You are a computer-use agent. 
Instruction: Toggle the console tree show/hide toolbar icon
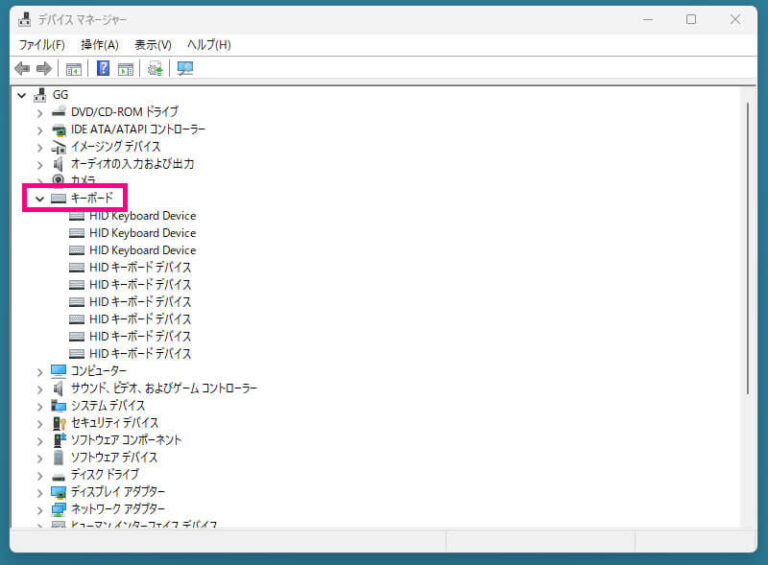point(73,69)
